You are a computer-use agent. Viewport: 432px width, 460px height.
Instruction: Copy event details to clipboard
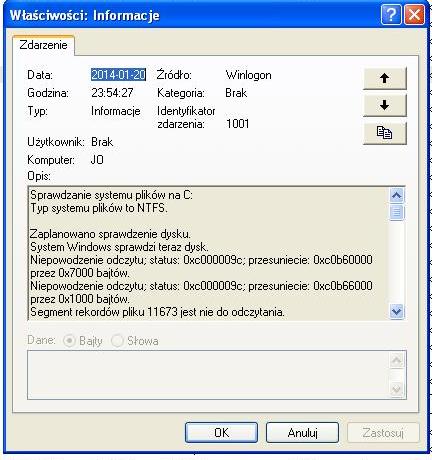coord(385,133)
